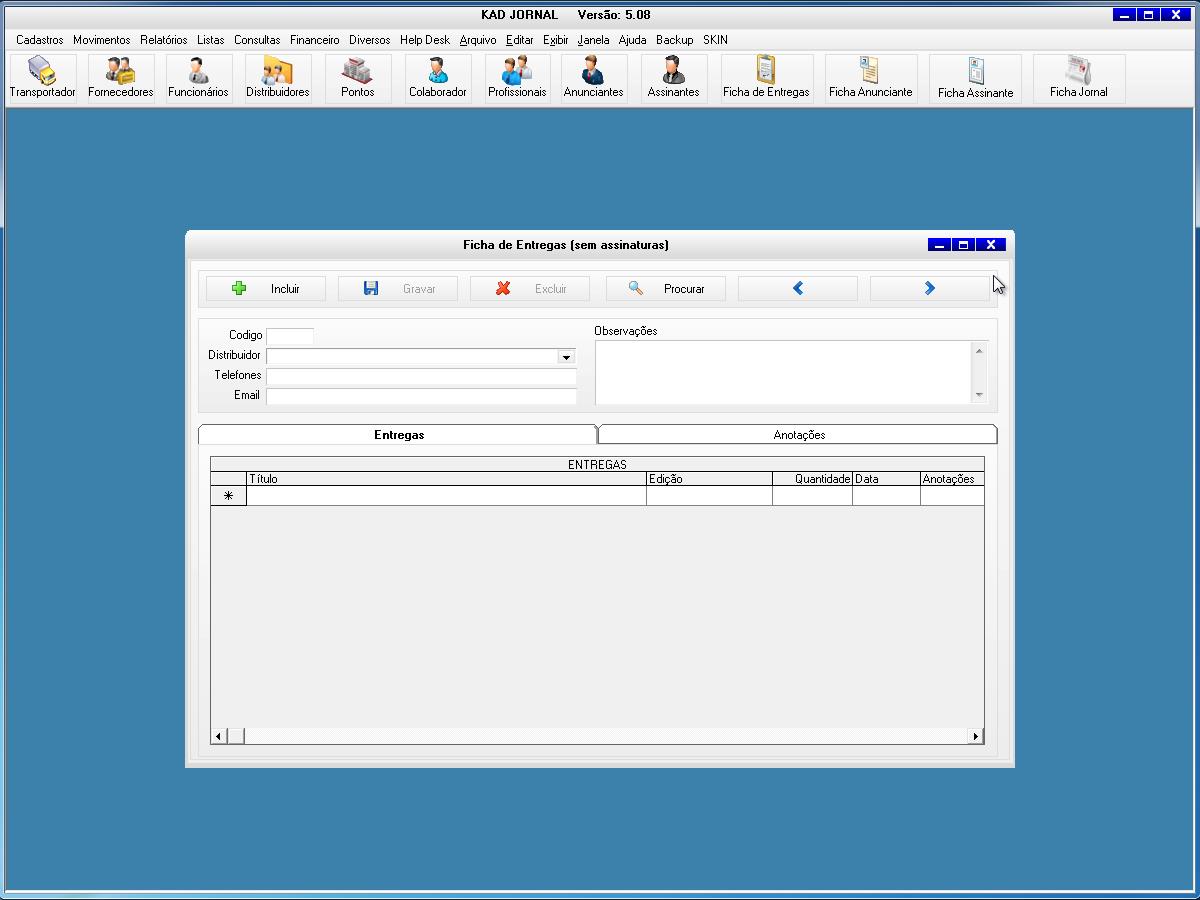Screen dimensions: 1200x900
Task: Launch Ficha Jornal from the toolbar
Action: (1078, 78)
